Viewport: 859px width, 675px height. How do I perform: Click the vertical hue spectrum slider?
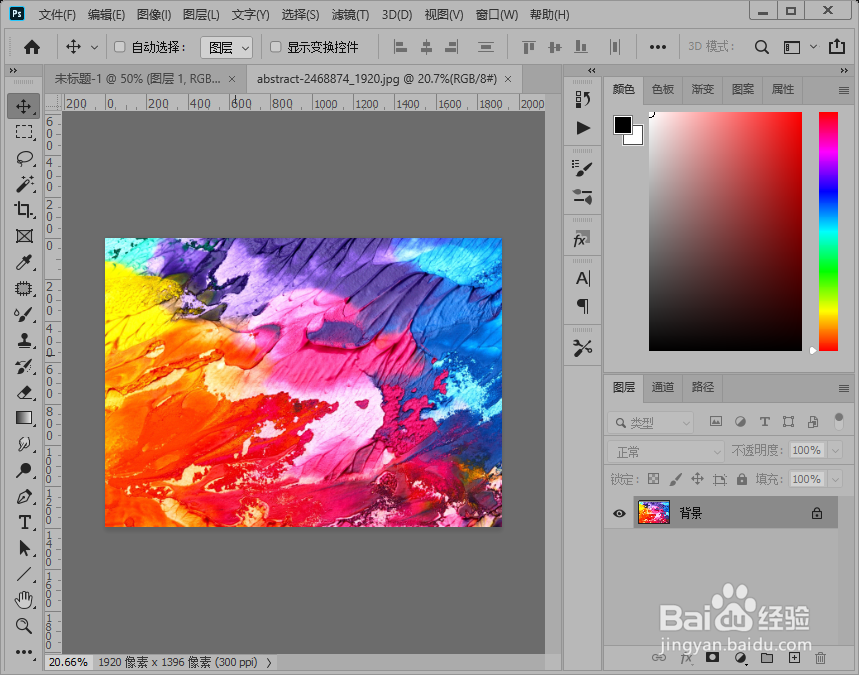[828, 231]
